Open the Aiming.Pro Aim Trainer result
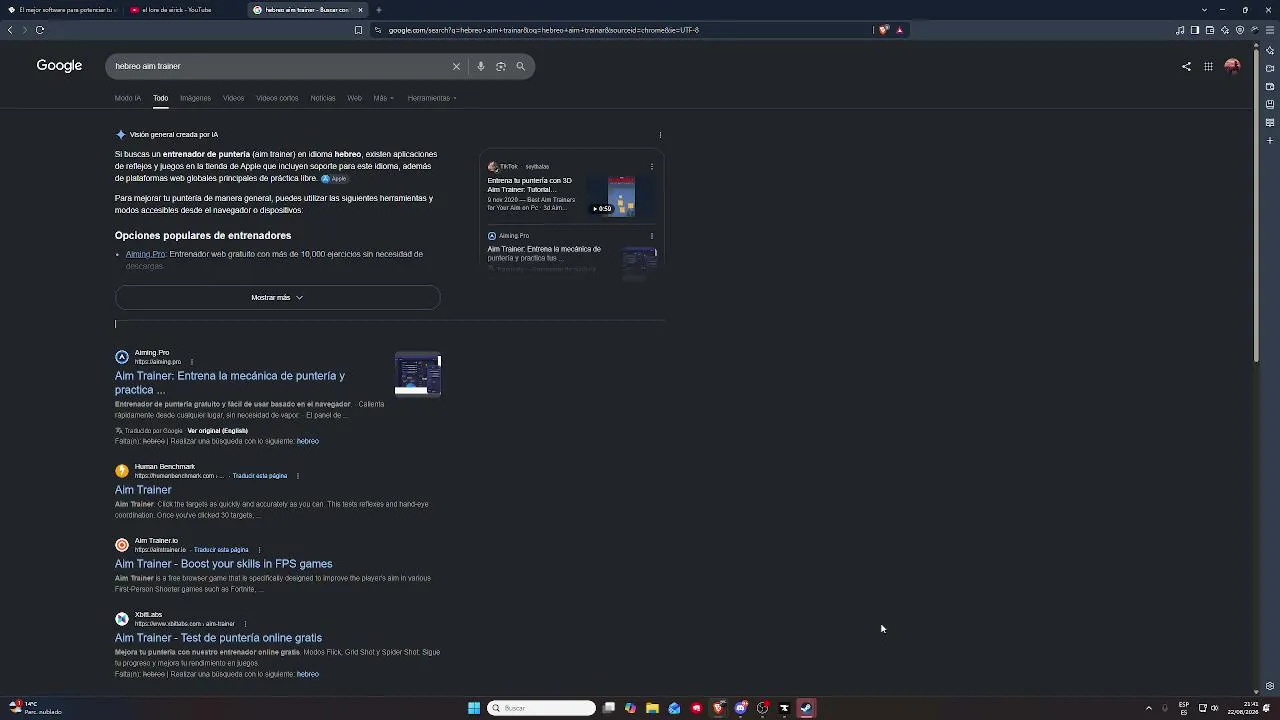 click(x=230, y=383)
